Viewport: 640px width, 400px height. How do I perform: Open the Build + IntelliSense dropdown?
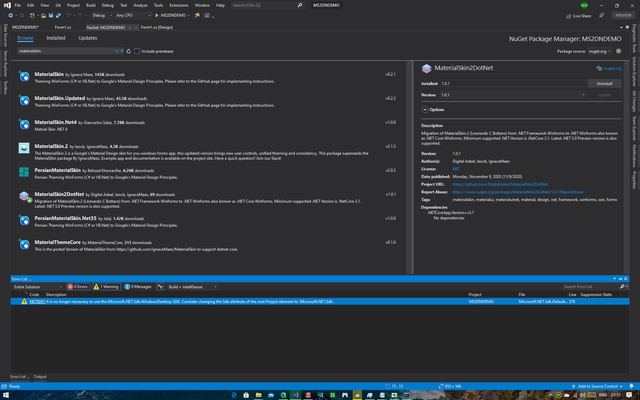192,287
